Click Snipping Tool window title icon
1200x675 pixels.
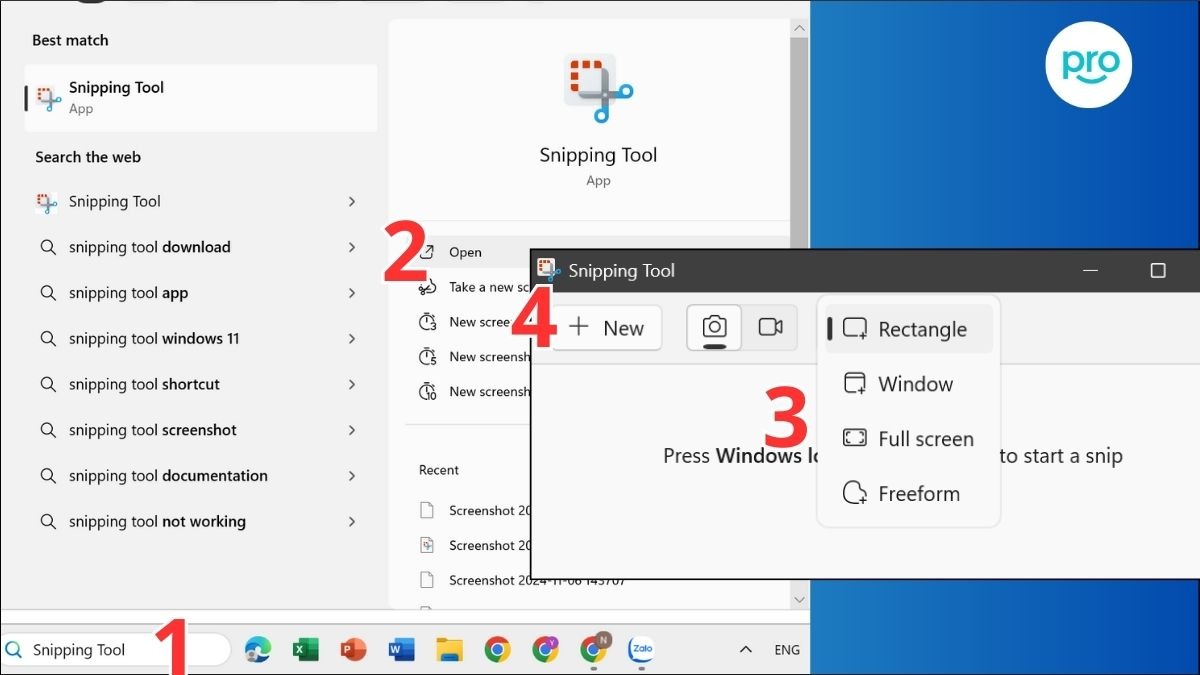547,270
